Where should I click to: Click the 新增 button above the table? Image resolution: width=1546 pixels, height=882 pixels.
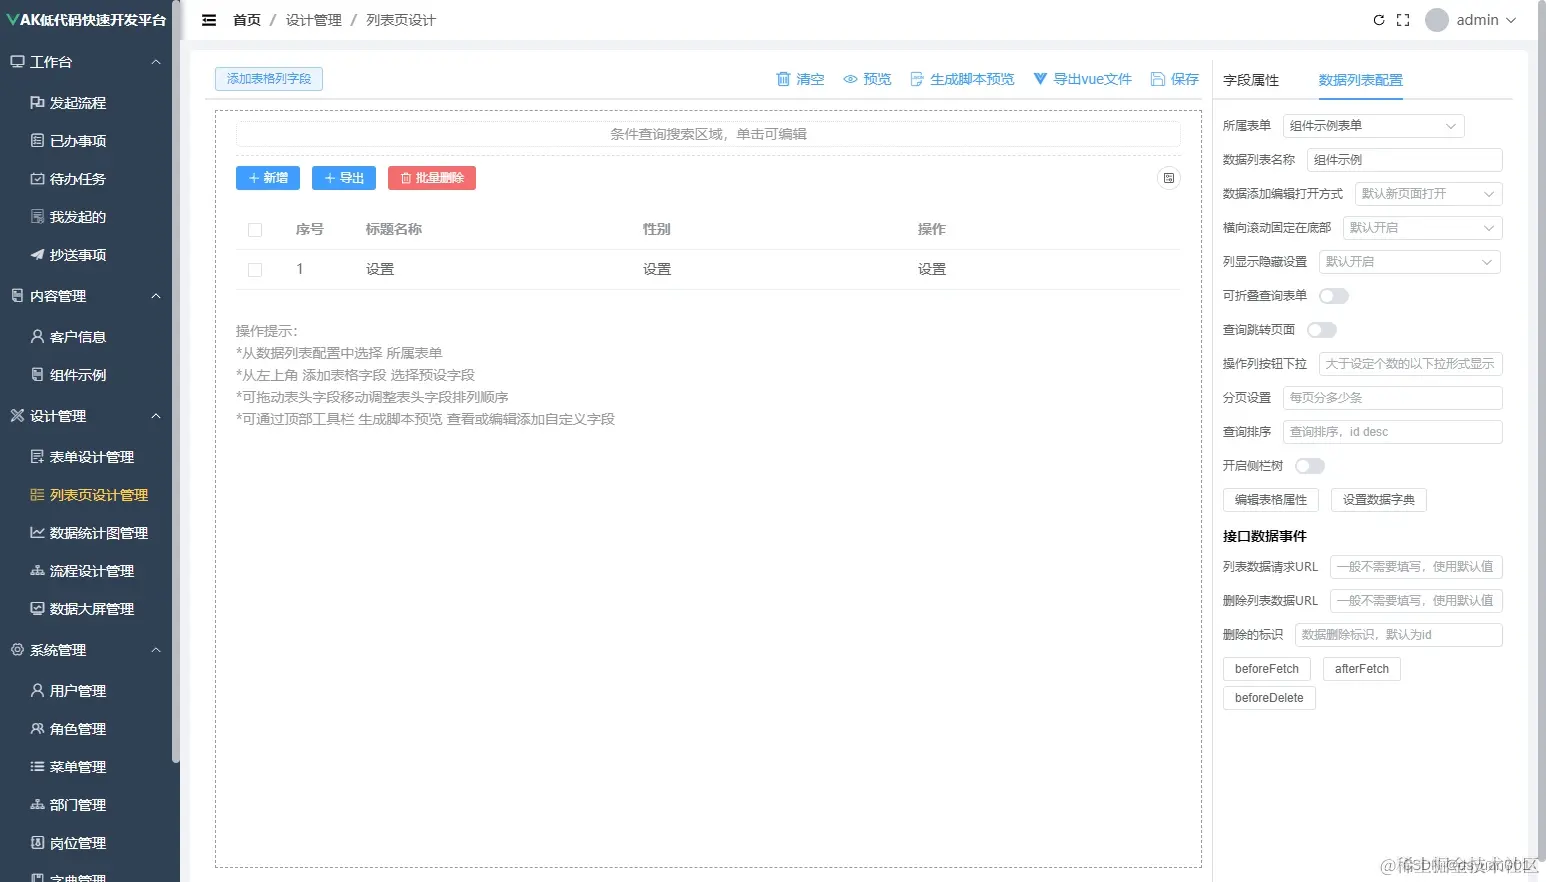pyautogui.click(x=267, y=178)
